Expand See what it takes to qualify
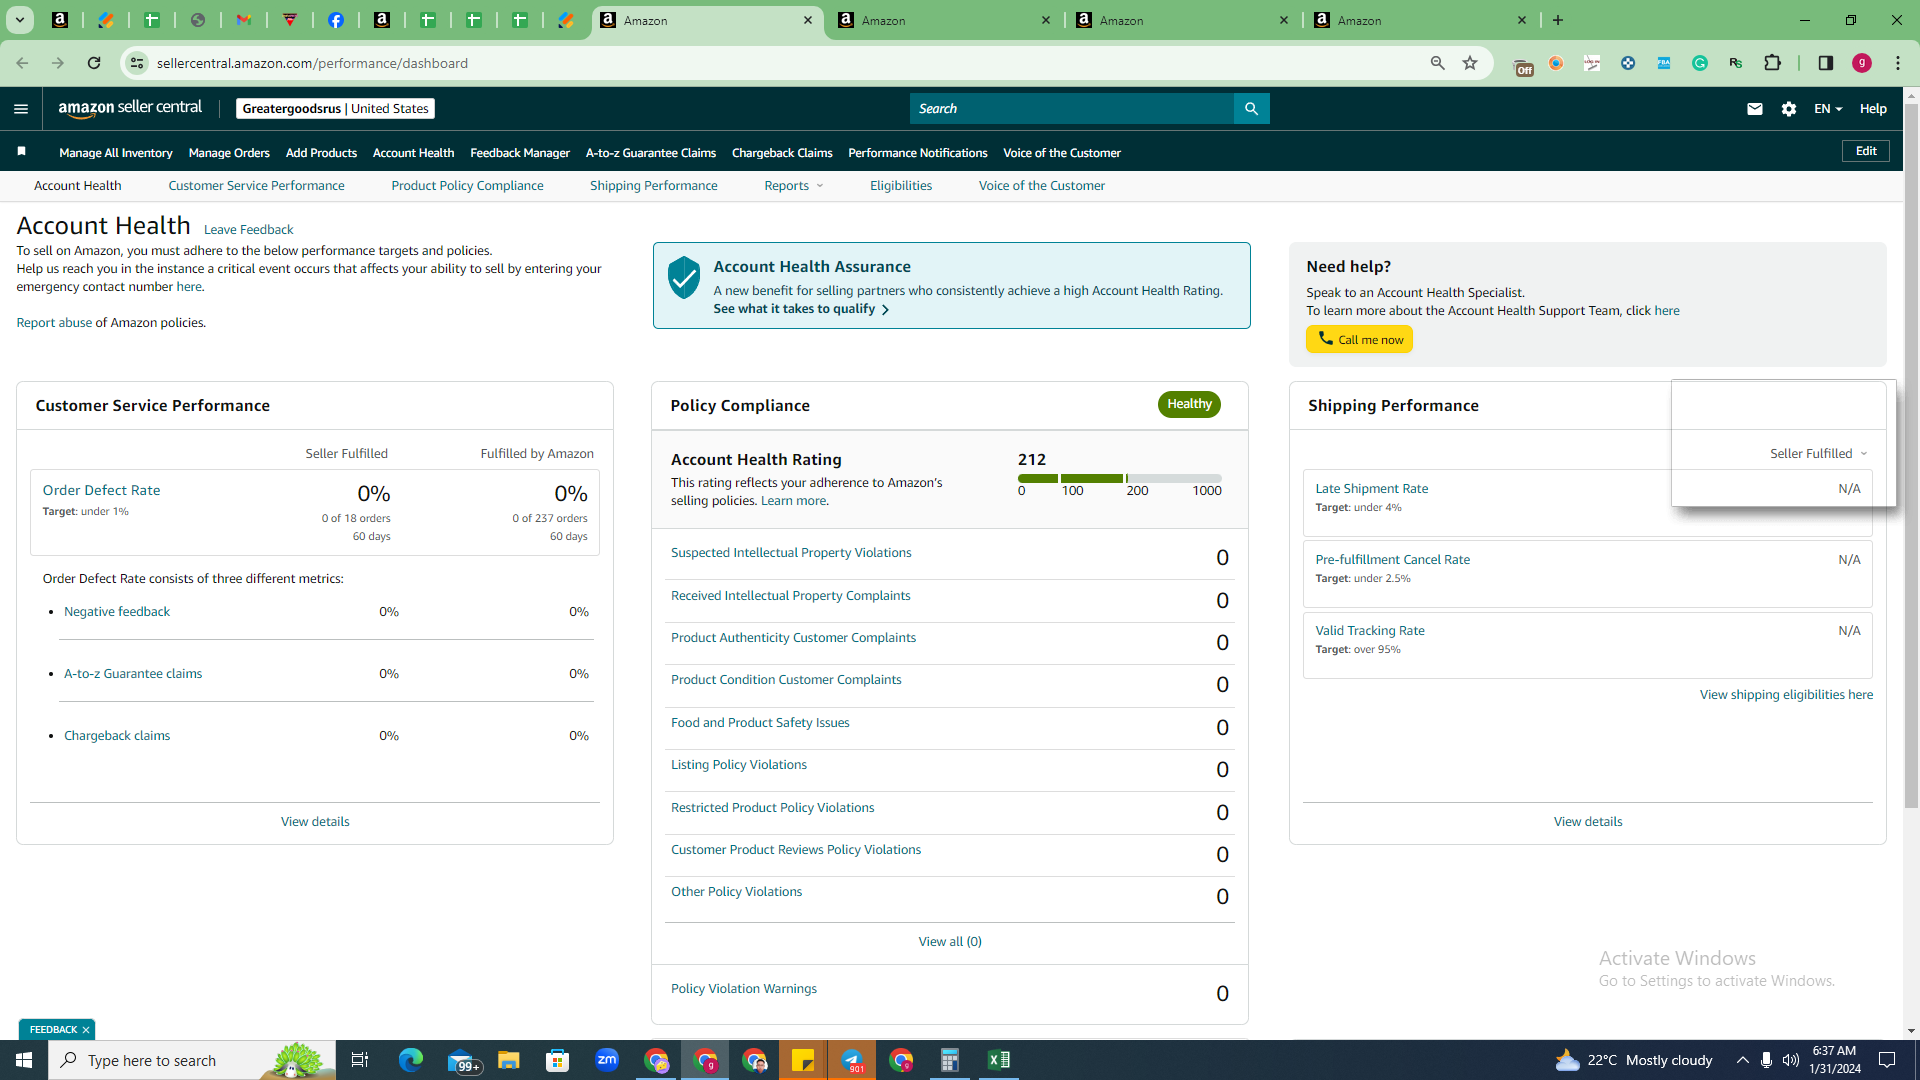The height and width of the screenshot is (1080, 1920). pyautogui.click(x=801, y=309)
